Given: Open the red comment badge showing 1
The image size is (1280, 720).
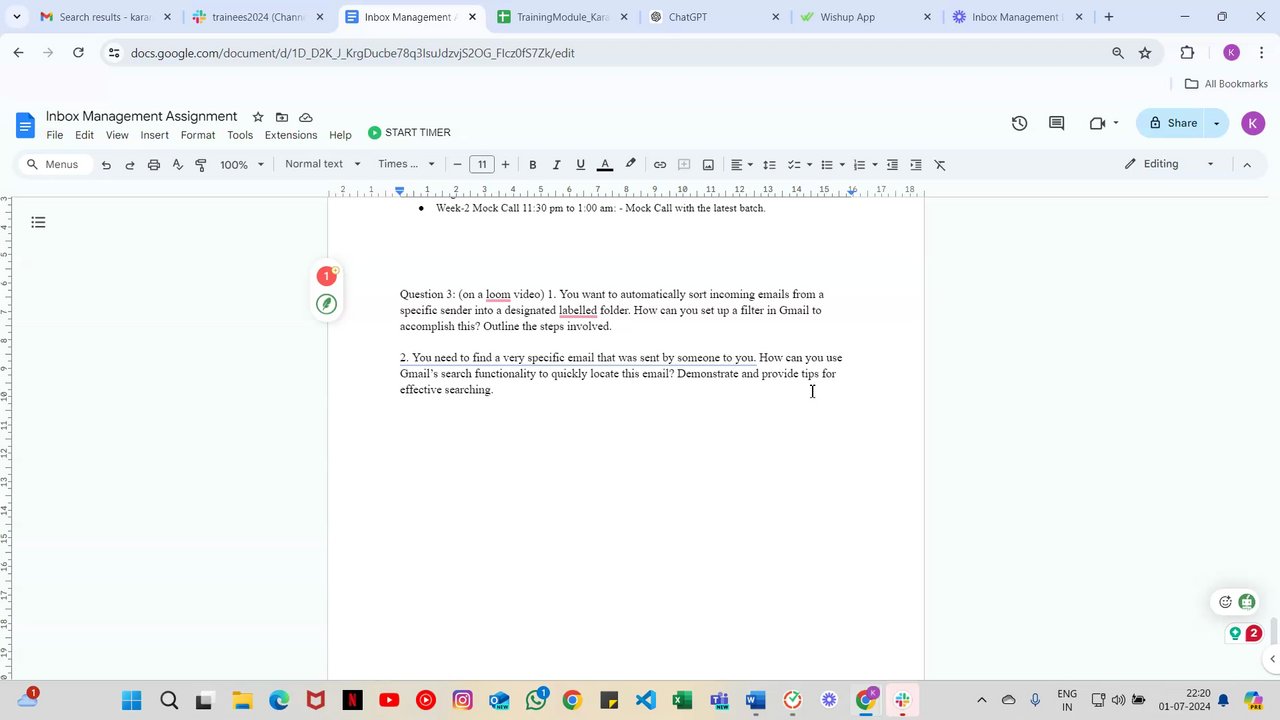Looking at the screenshot, I should click(326, 276).
